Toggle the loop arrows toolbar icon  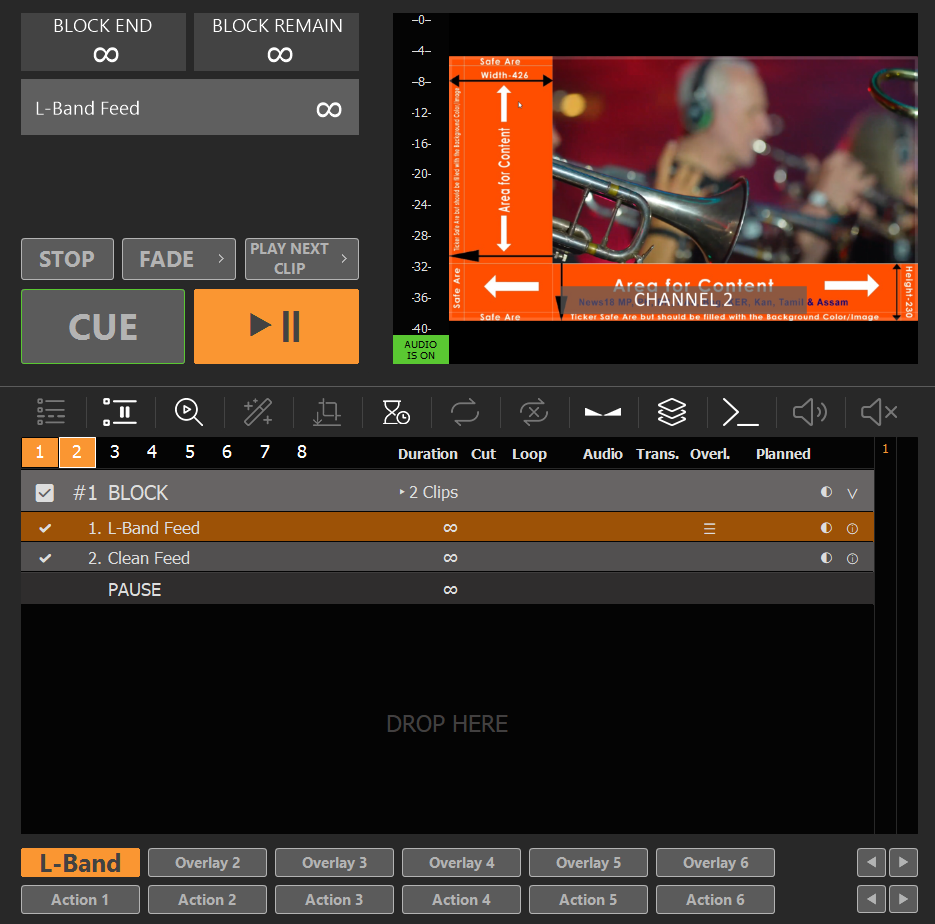(465, 412)
